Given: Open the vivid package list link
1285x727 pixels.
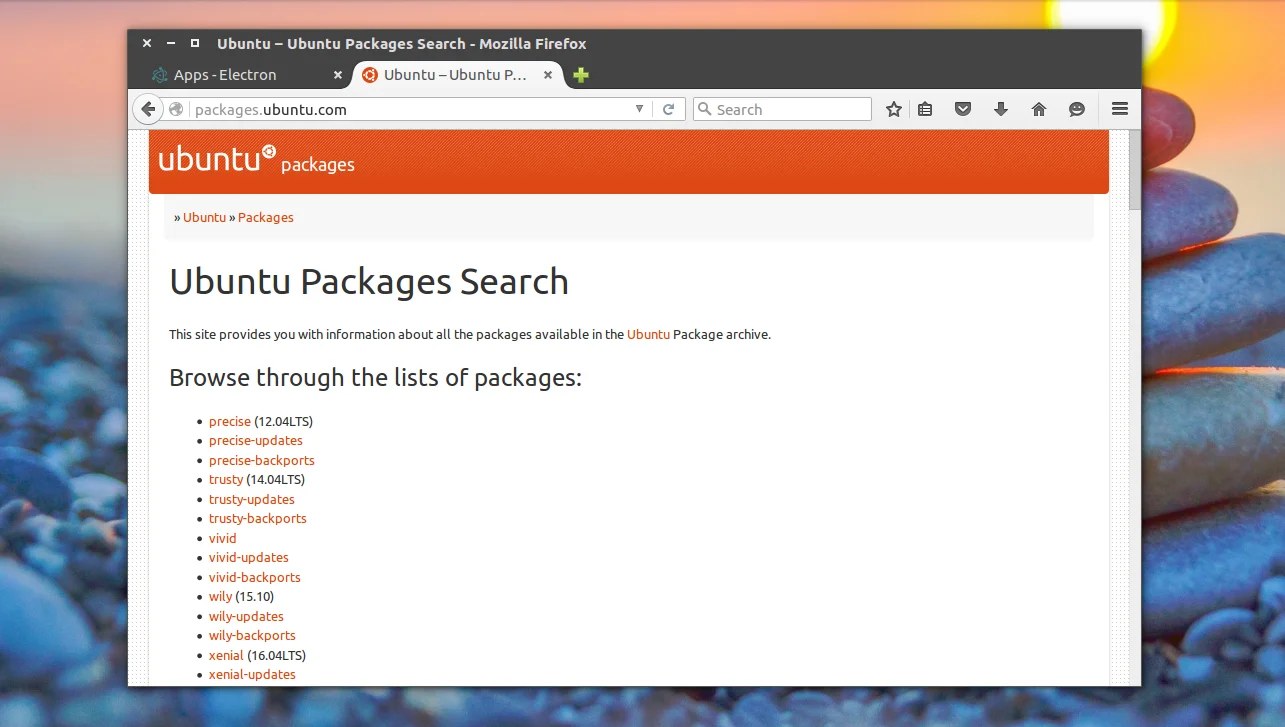Looking at the screenshot, I should click(223, 538).
